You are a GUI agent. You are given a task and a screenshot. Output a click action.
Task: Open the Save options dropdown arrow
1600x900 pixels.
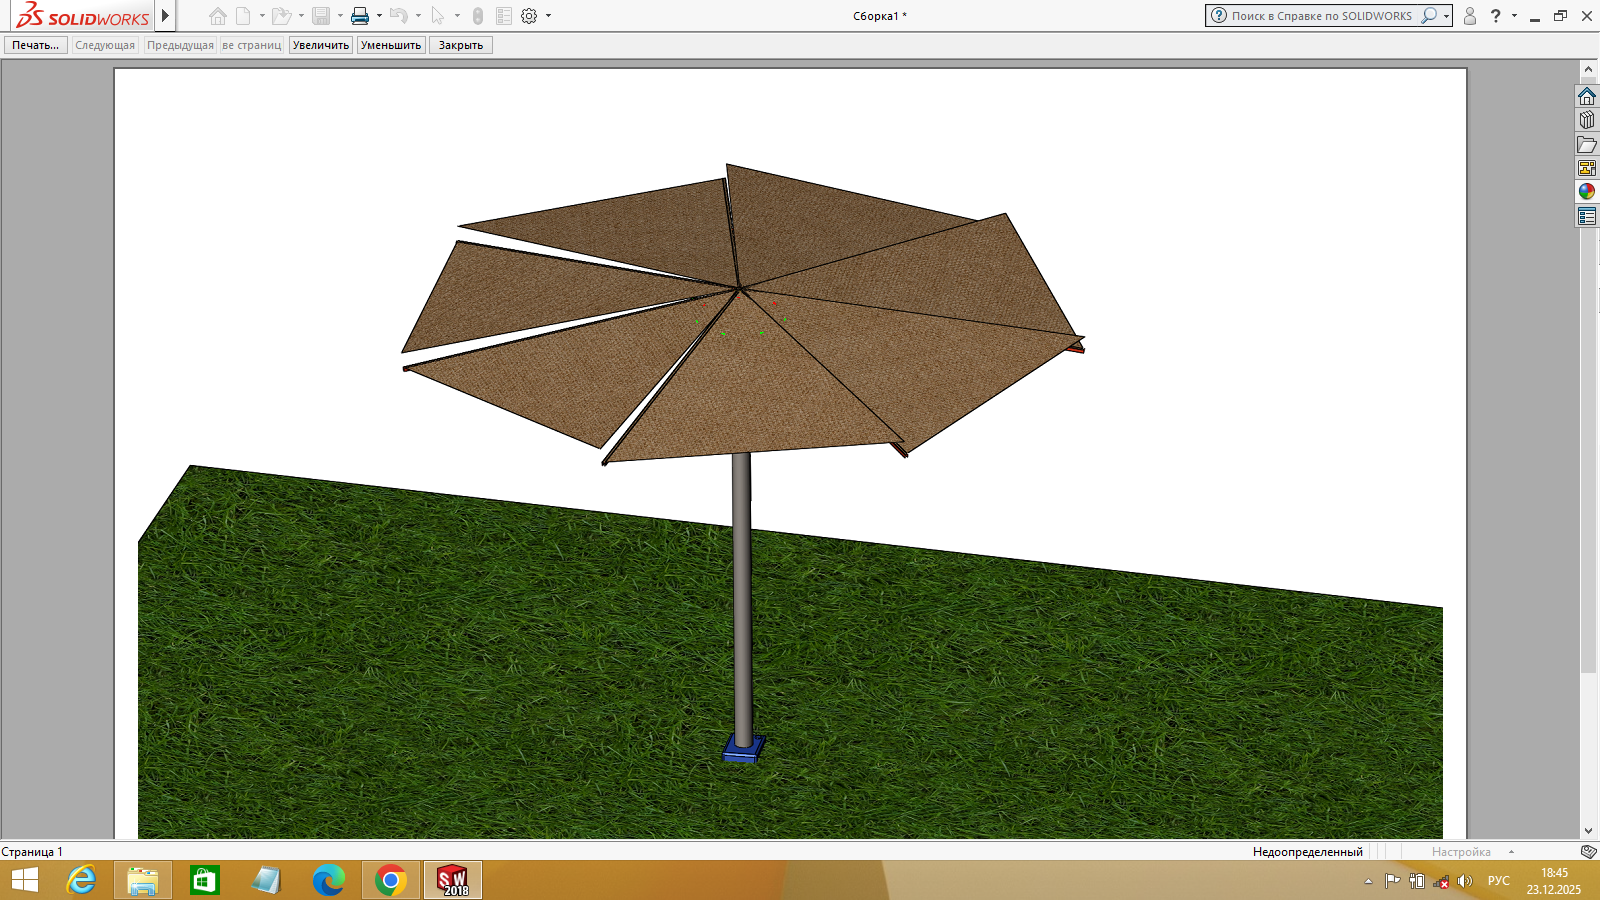tap(340, 16)
